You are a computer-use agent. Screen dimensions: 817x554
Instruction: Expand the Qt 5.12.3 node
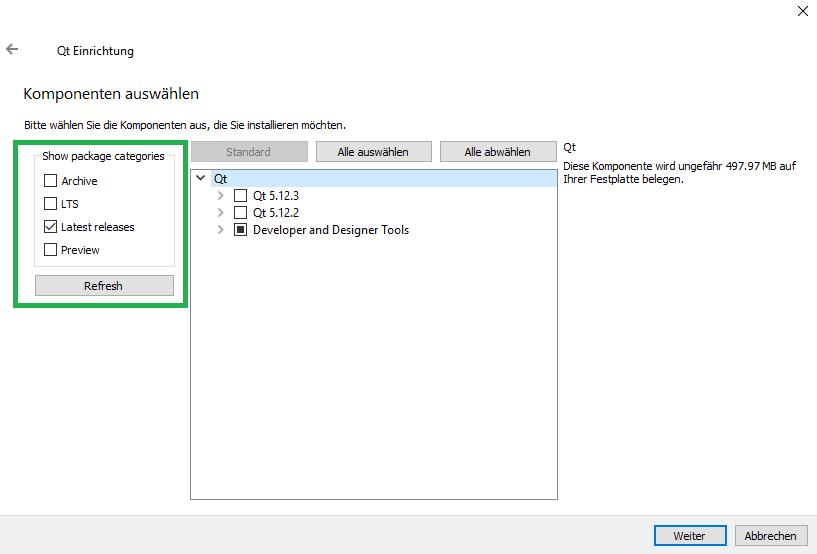coord(220,195)
